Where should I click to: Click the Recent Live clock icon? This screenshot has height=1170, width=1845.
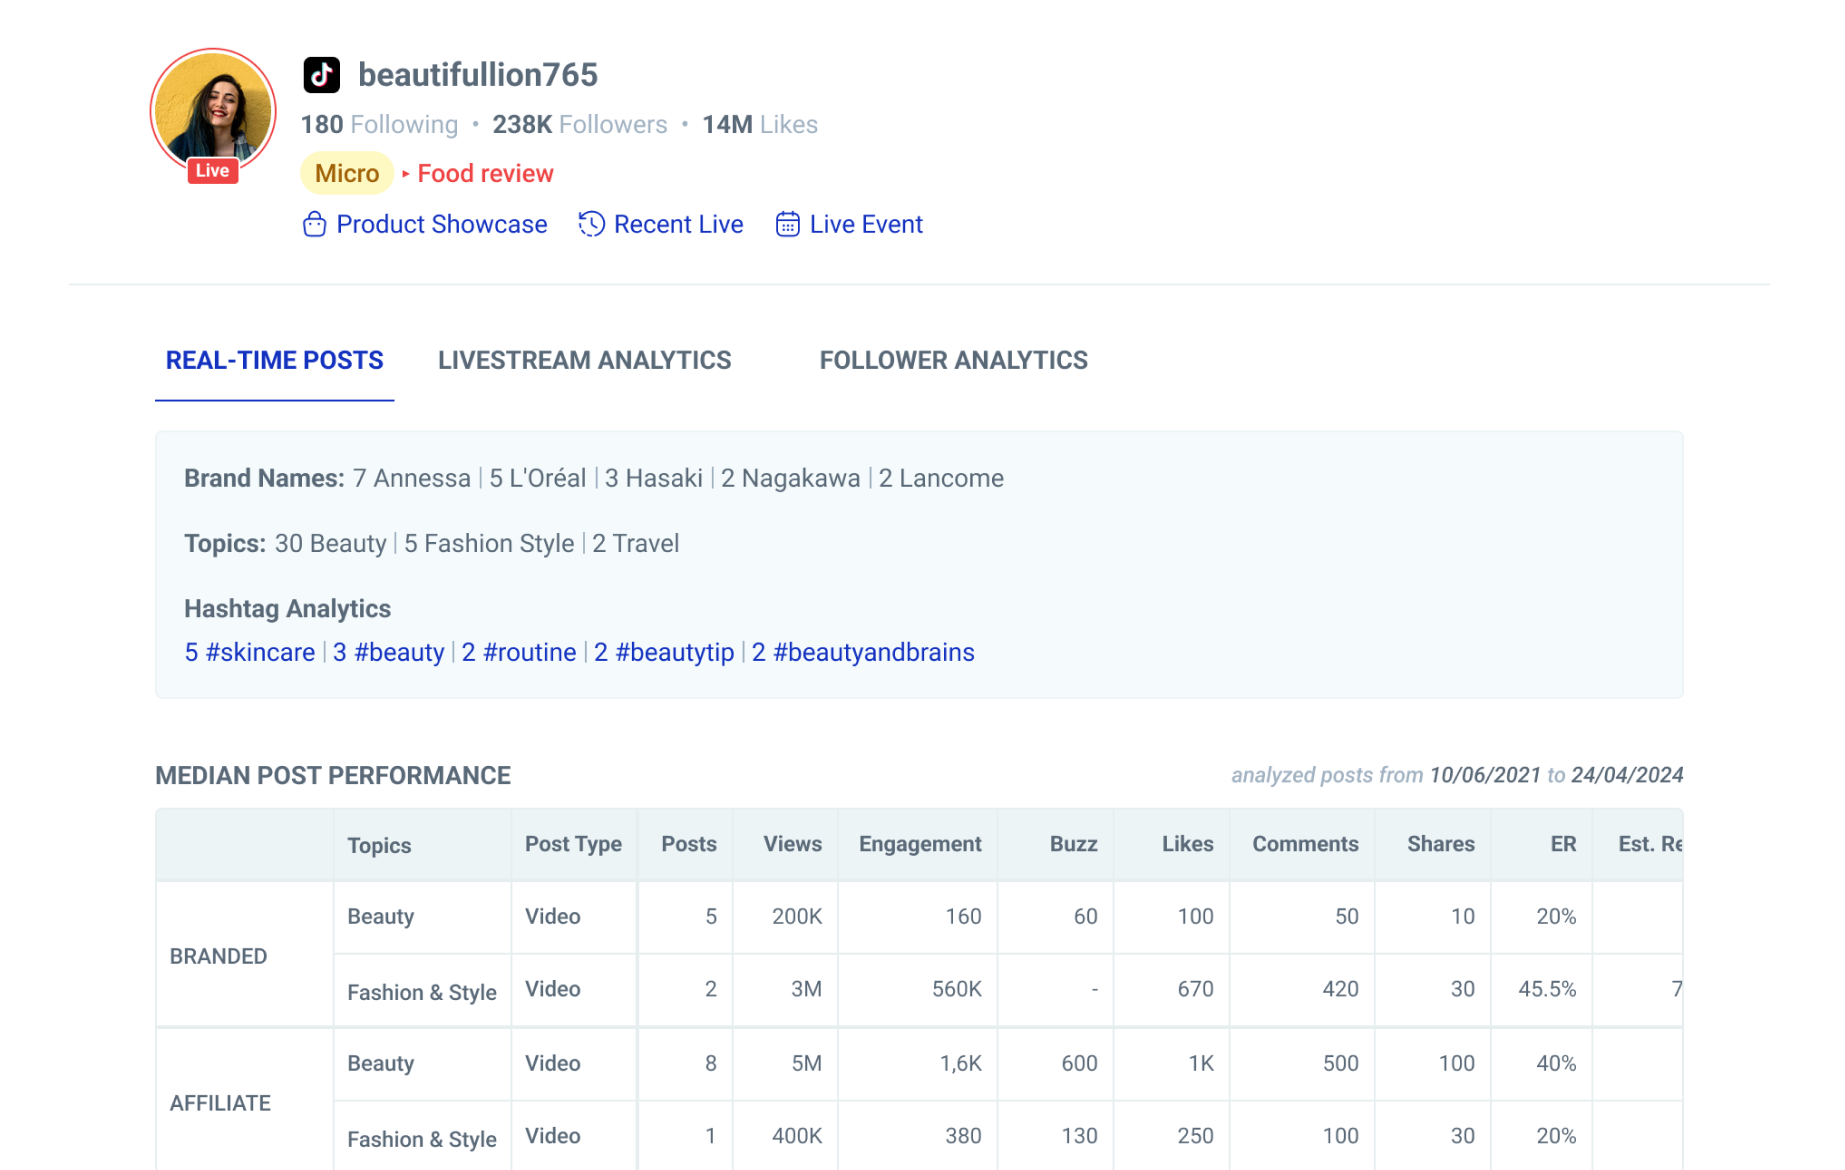click(x=591, y=224)
